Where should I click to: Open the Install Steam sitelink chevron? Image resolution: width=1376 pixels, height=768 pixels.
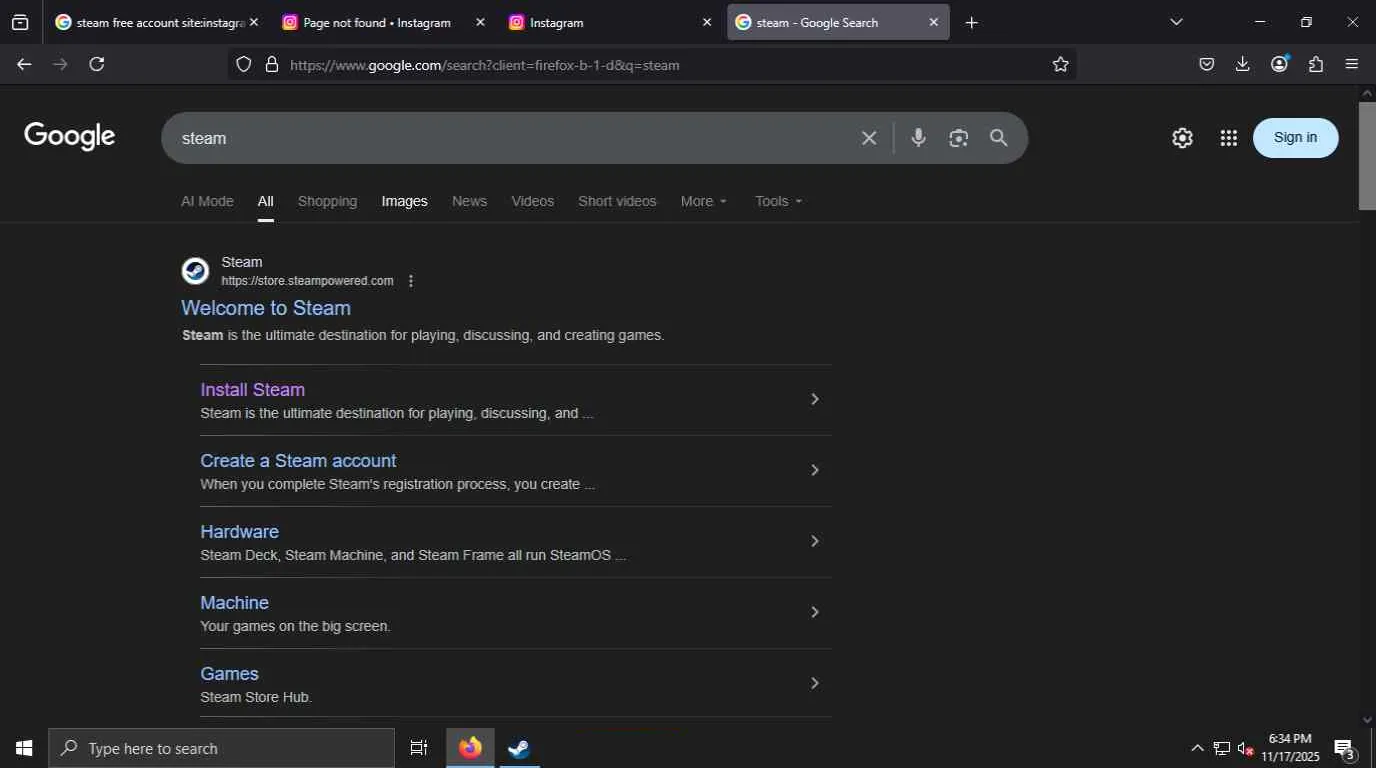pyautogui.click(x=815, y=399)
